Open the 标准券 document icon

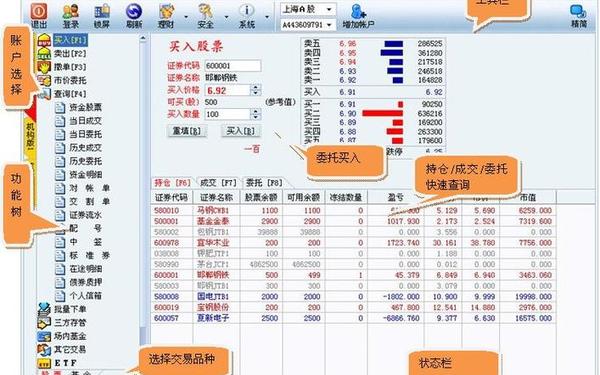(x=60, y=255)
